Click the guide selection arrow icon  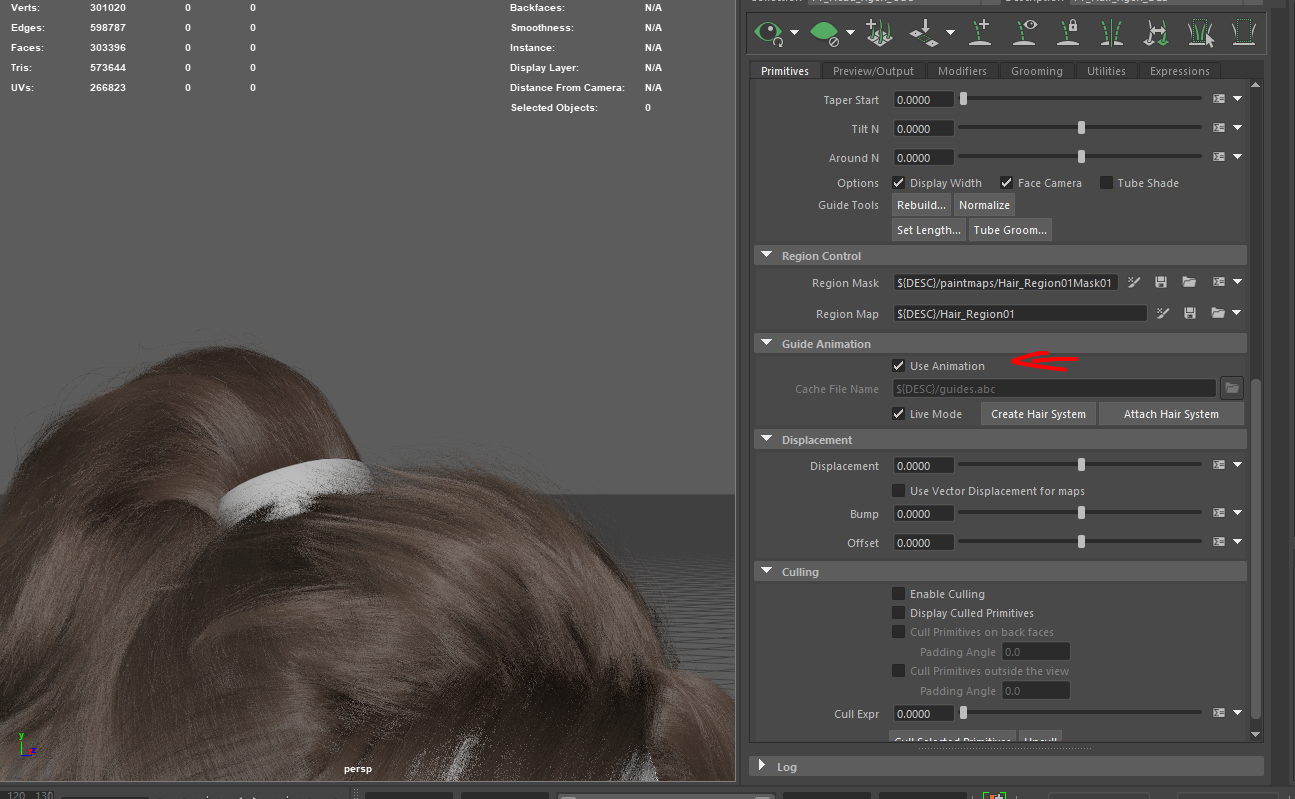pos(1200,32)
